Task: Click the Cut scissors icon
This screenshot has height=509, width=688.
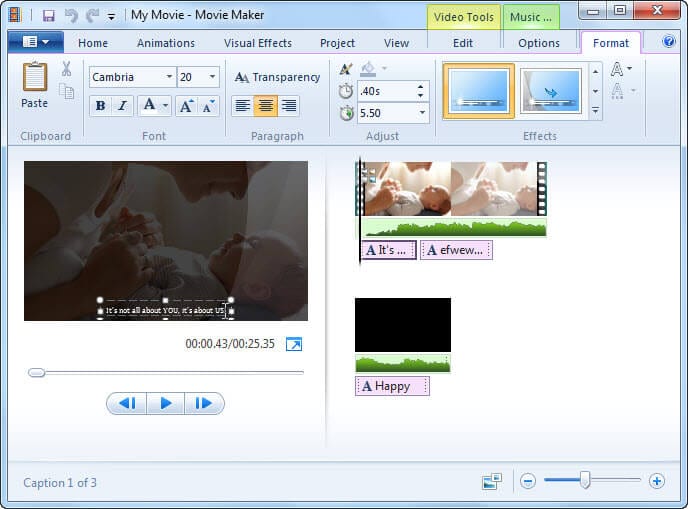Action: 66,69
